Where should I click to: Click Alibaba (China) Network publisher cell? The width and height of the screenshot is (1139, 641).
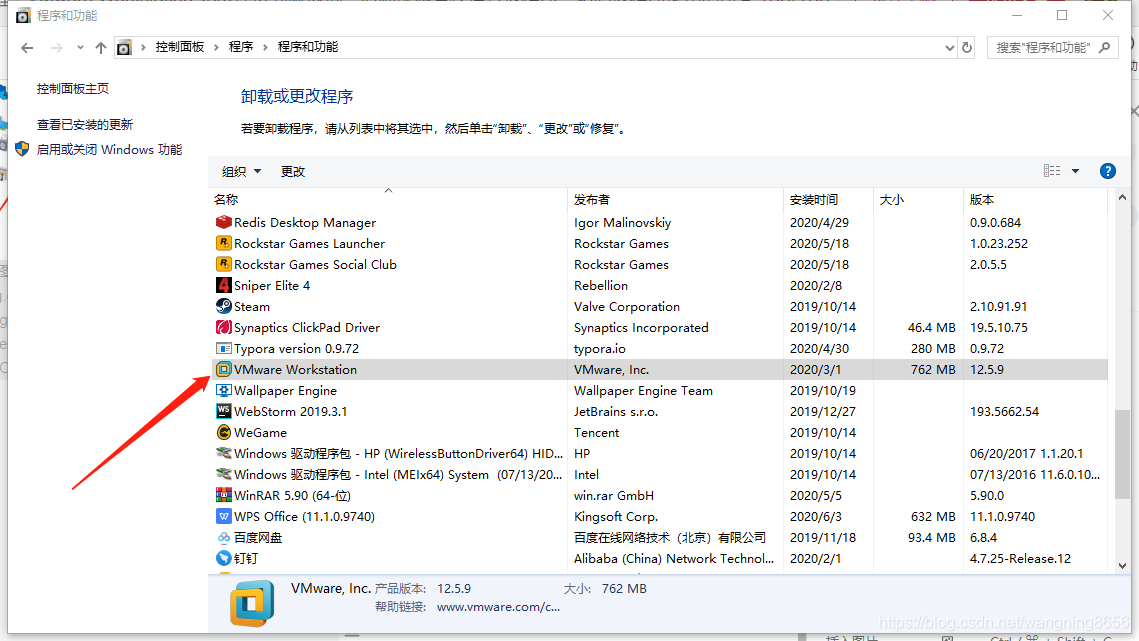click(x=674, y=559)
